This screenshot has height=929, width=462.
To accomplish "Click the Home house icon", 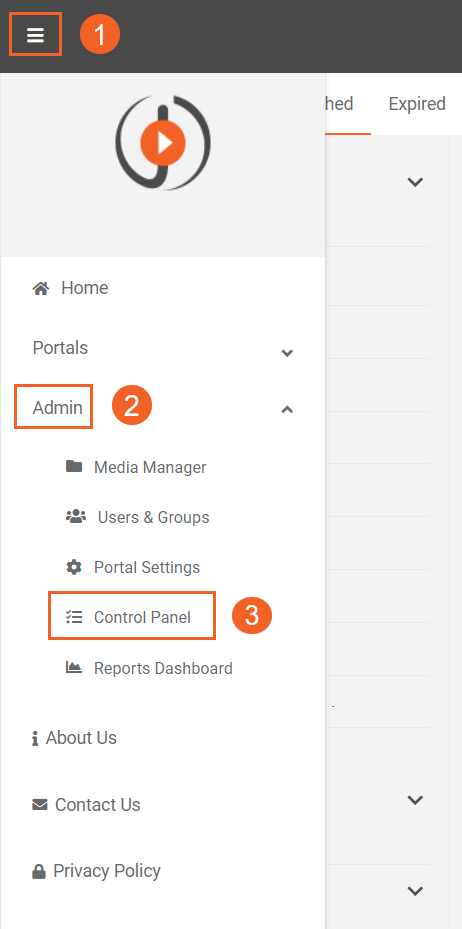I will click(x=40, y=289).
